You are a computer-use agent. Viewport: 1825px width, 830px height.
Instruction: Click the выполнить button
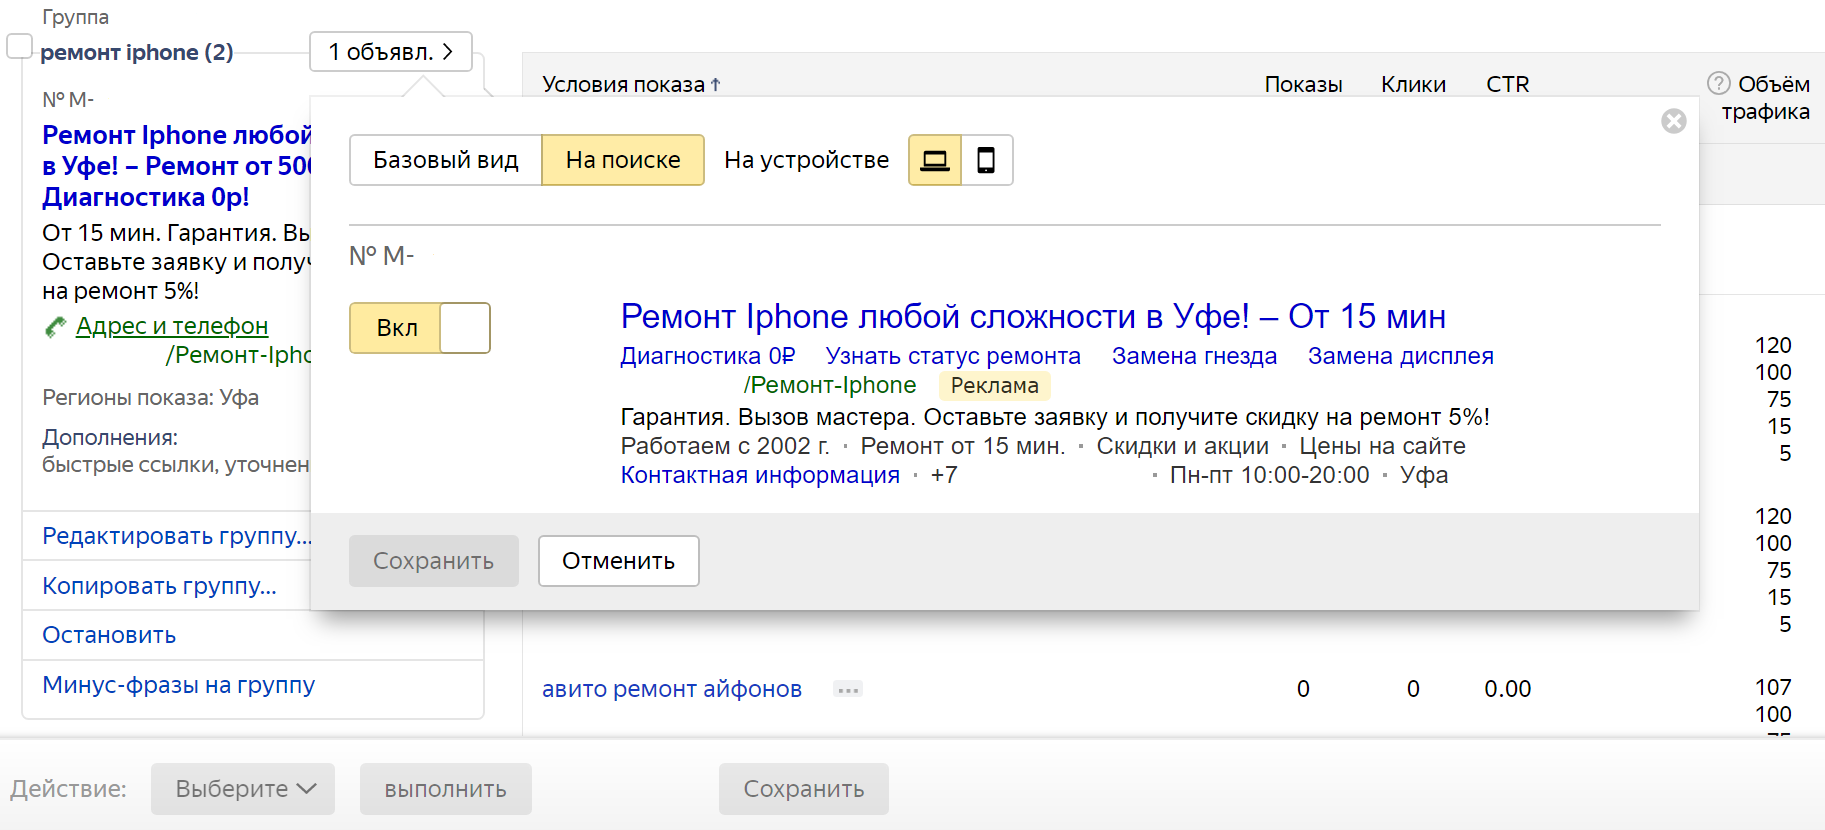click(x=445, y=789)
